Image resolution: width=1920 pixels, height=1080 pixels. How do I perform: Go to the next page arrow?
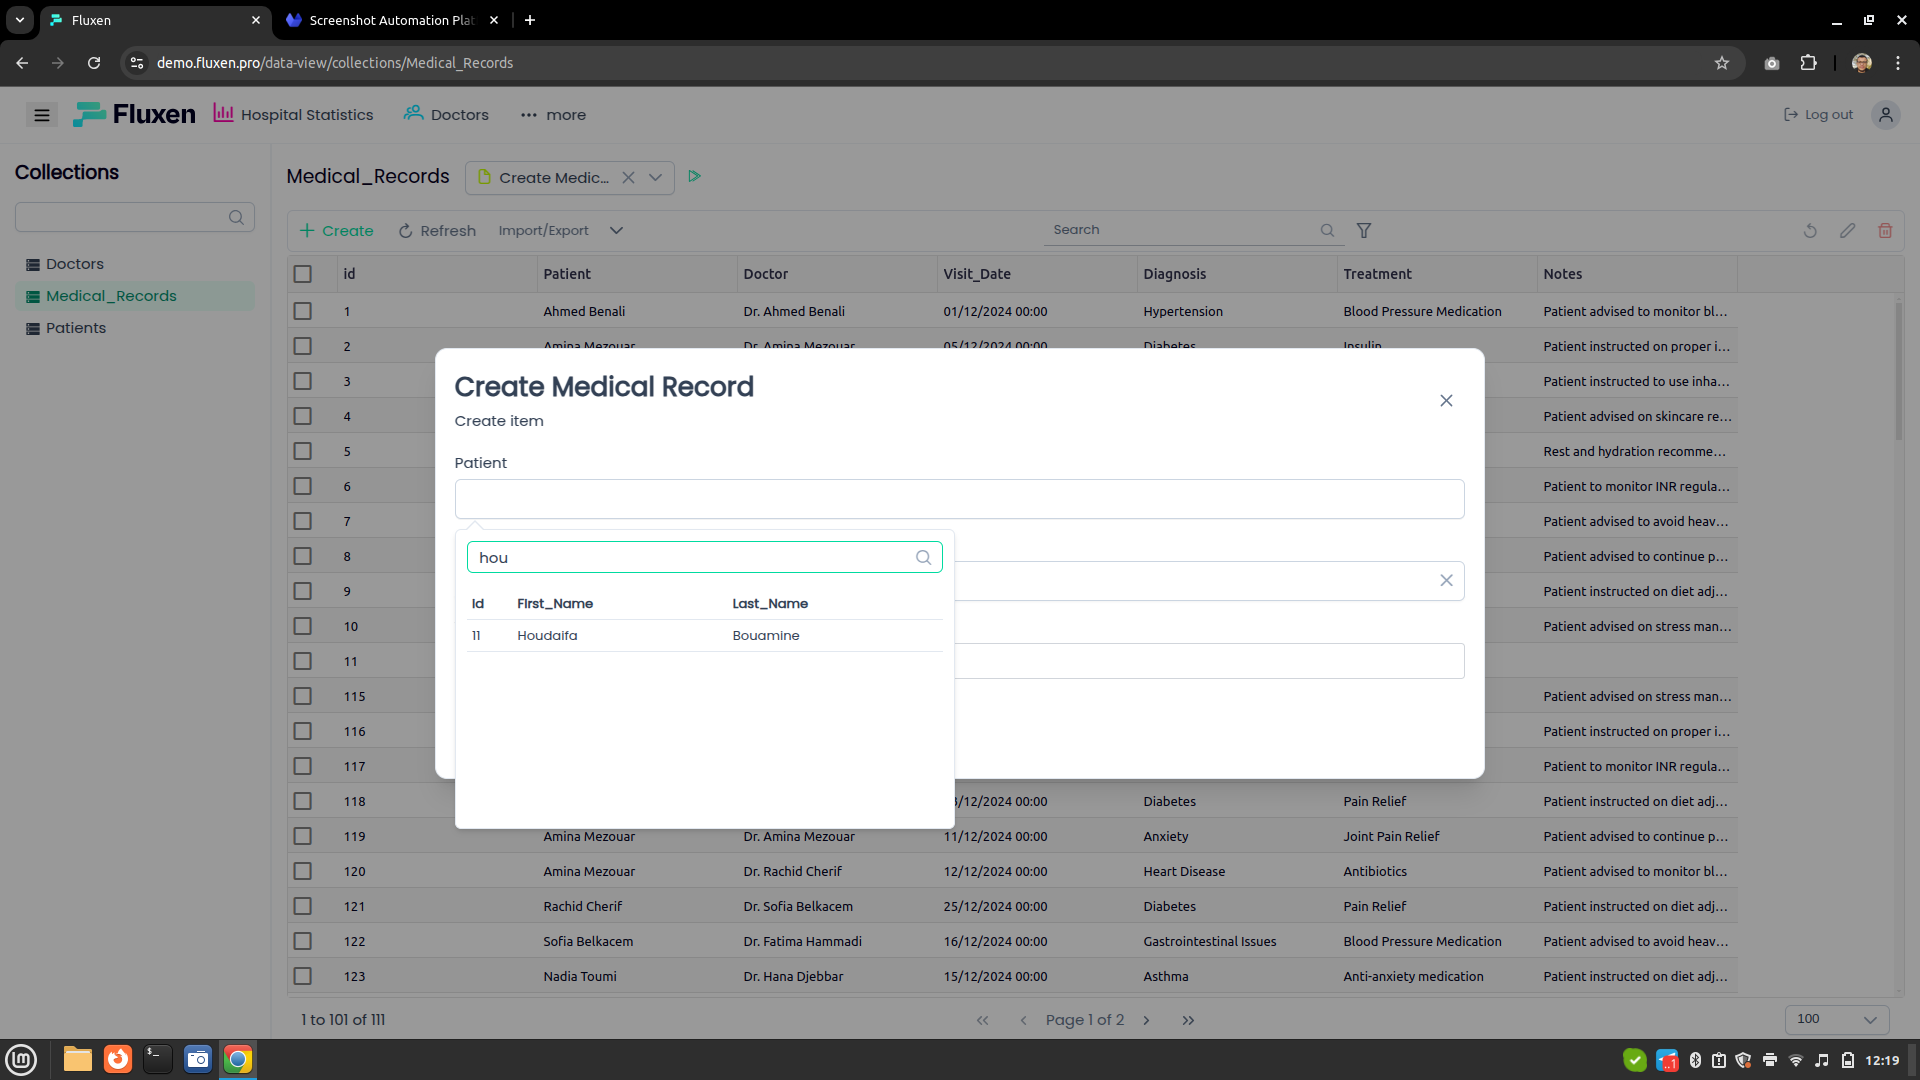(x=1146, y=1020)
